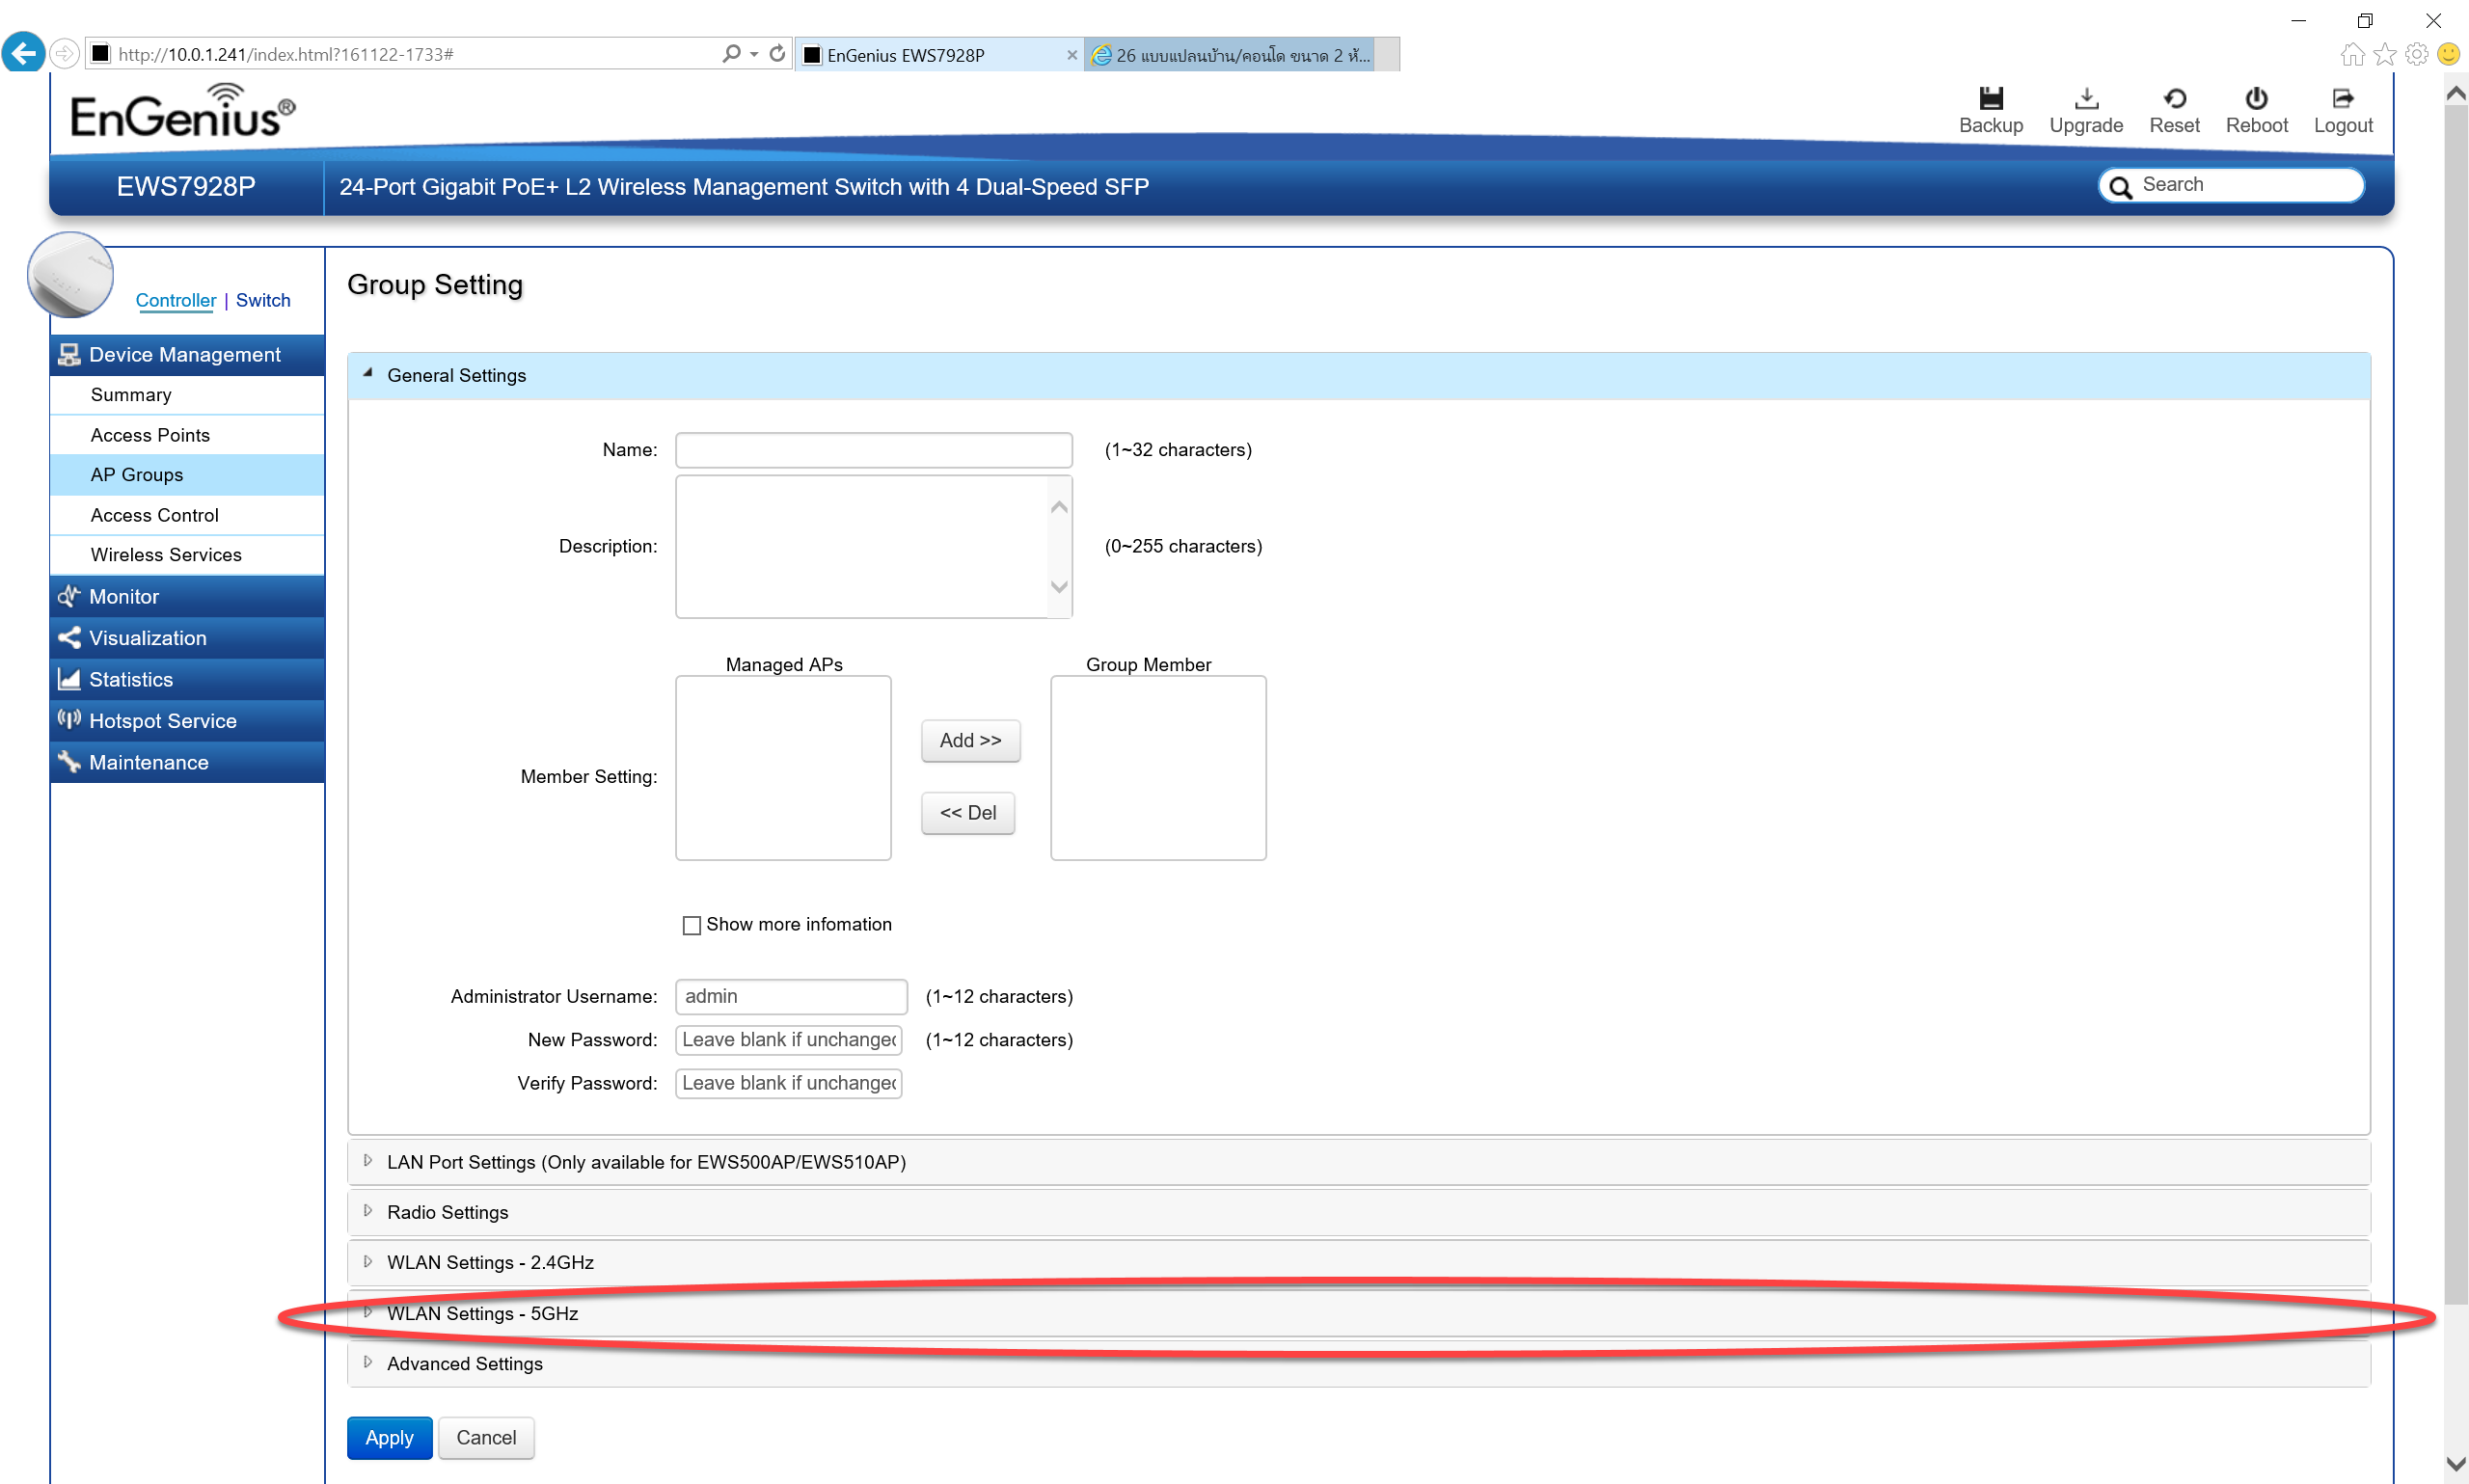Click description box scroll up arrow
This screenshot has height=1484, width=2469.
(x=1059, y=506)
